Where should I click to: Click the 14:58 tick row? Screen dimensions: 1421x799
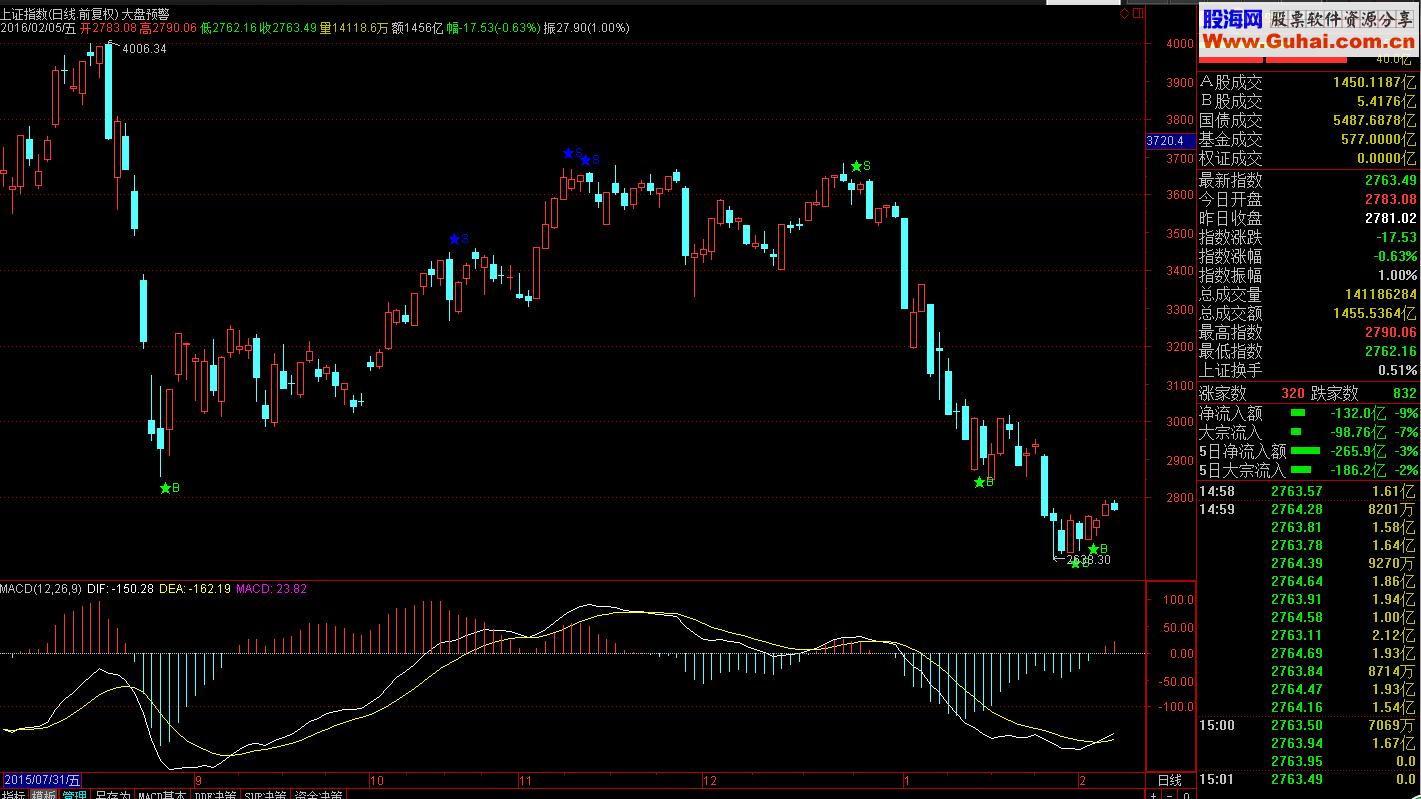[1308, 491]
